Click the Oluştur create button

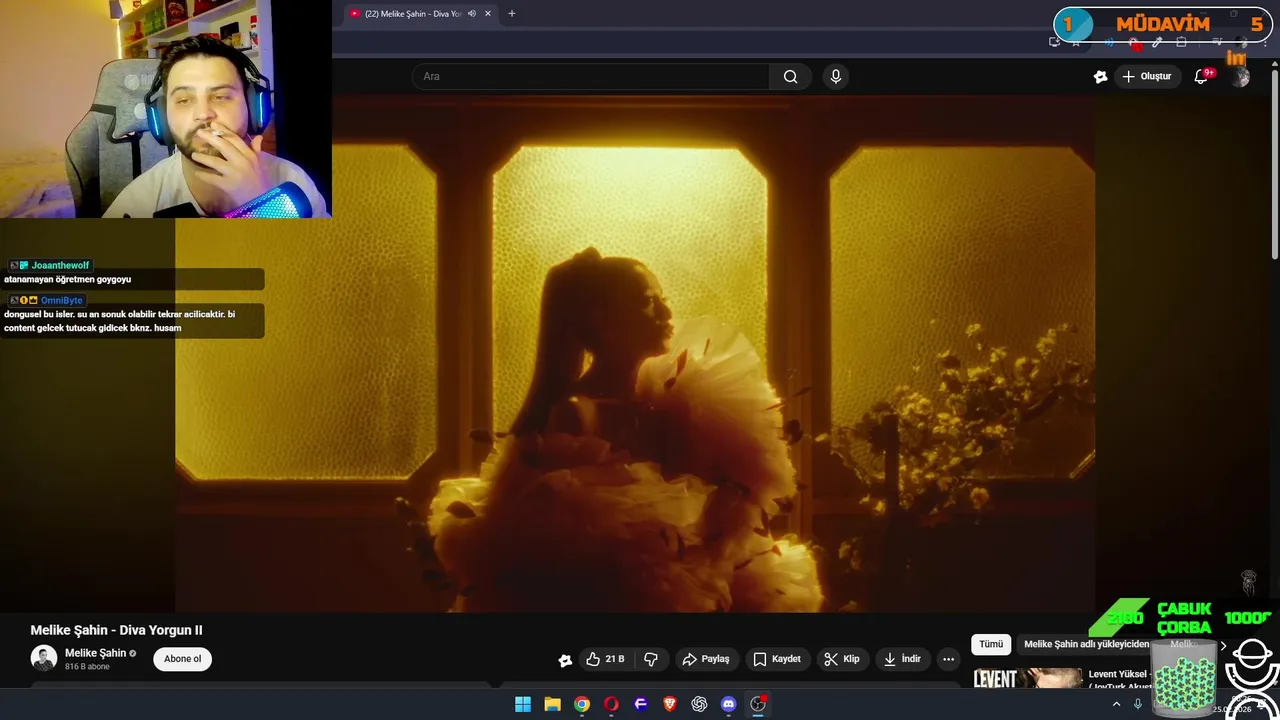[1146, 76]
